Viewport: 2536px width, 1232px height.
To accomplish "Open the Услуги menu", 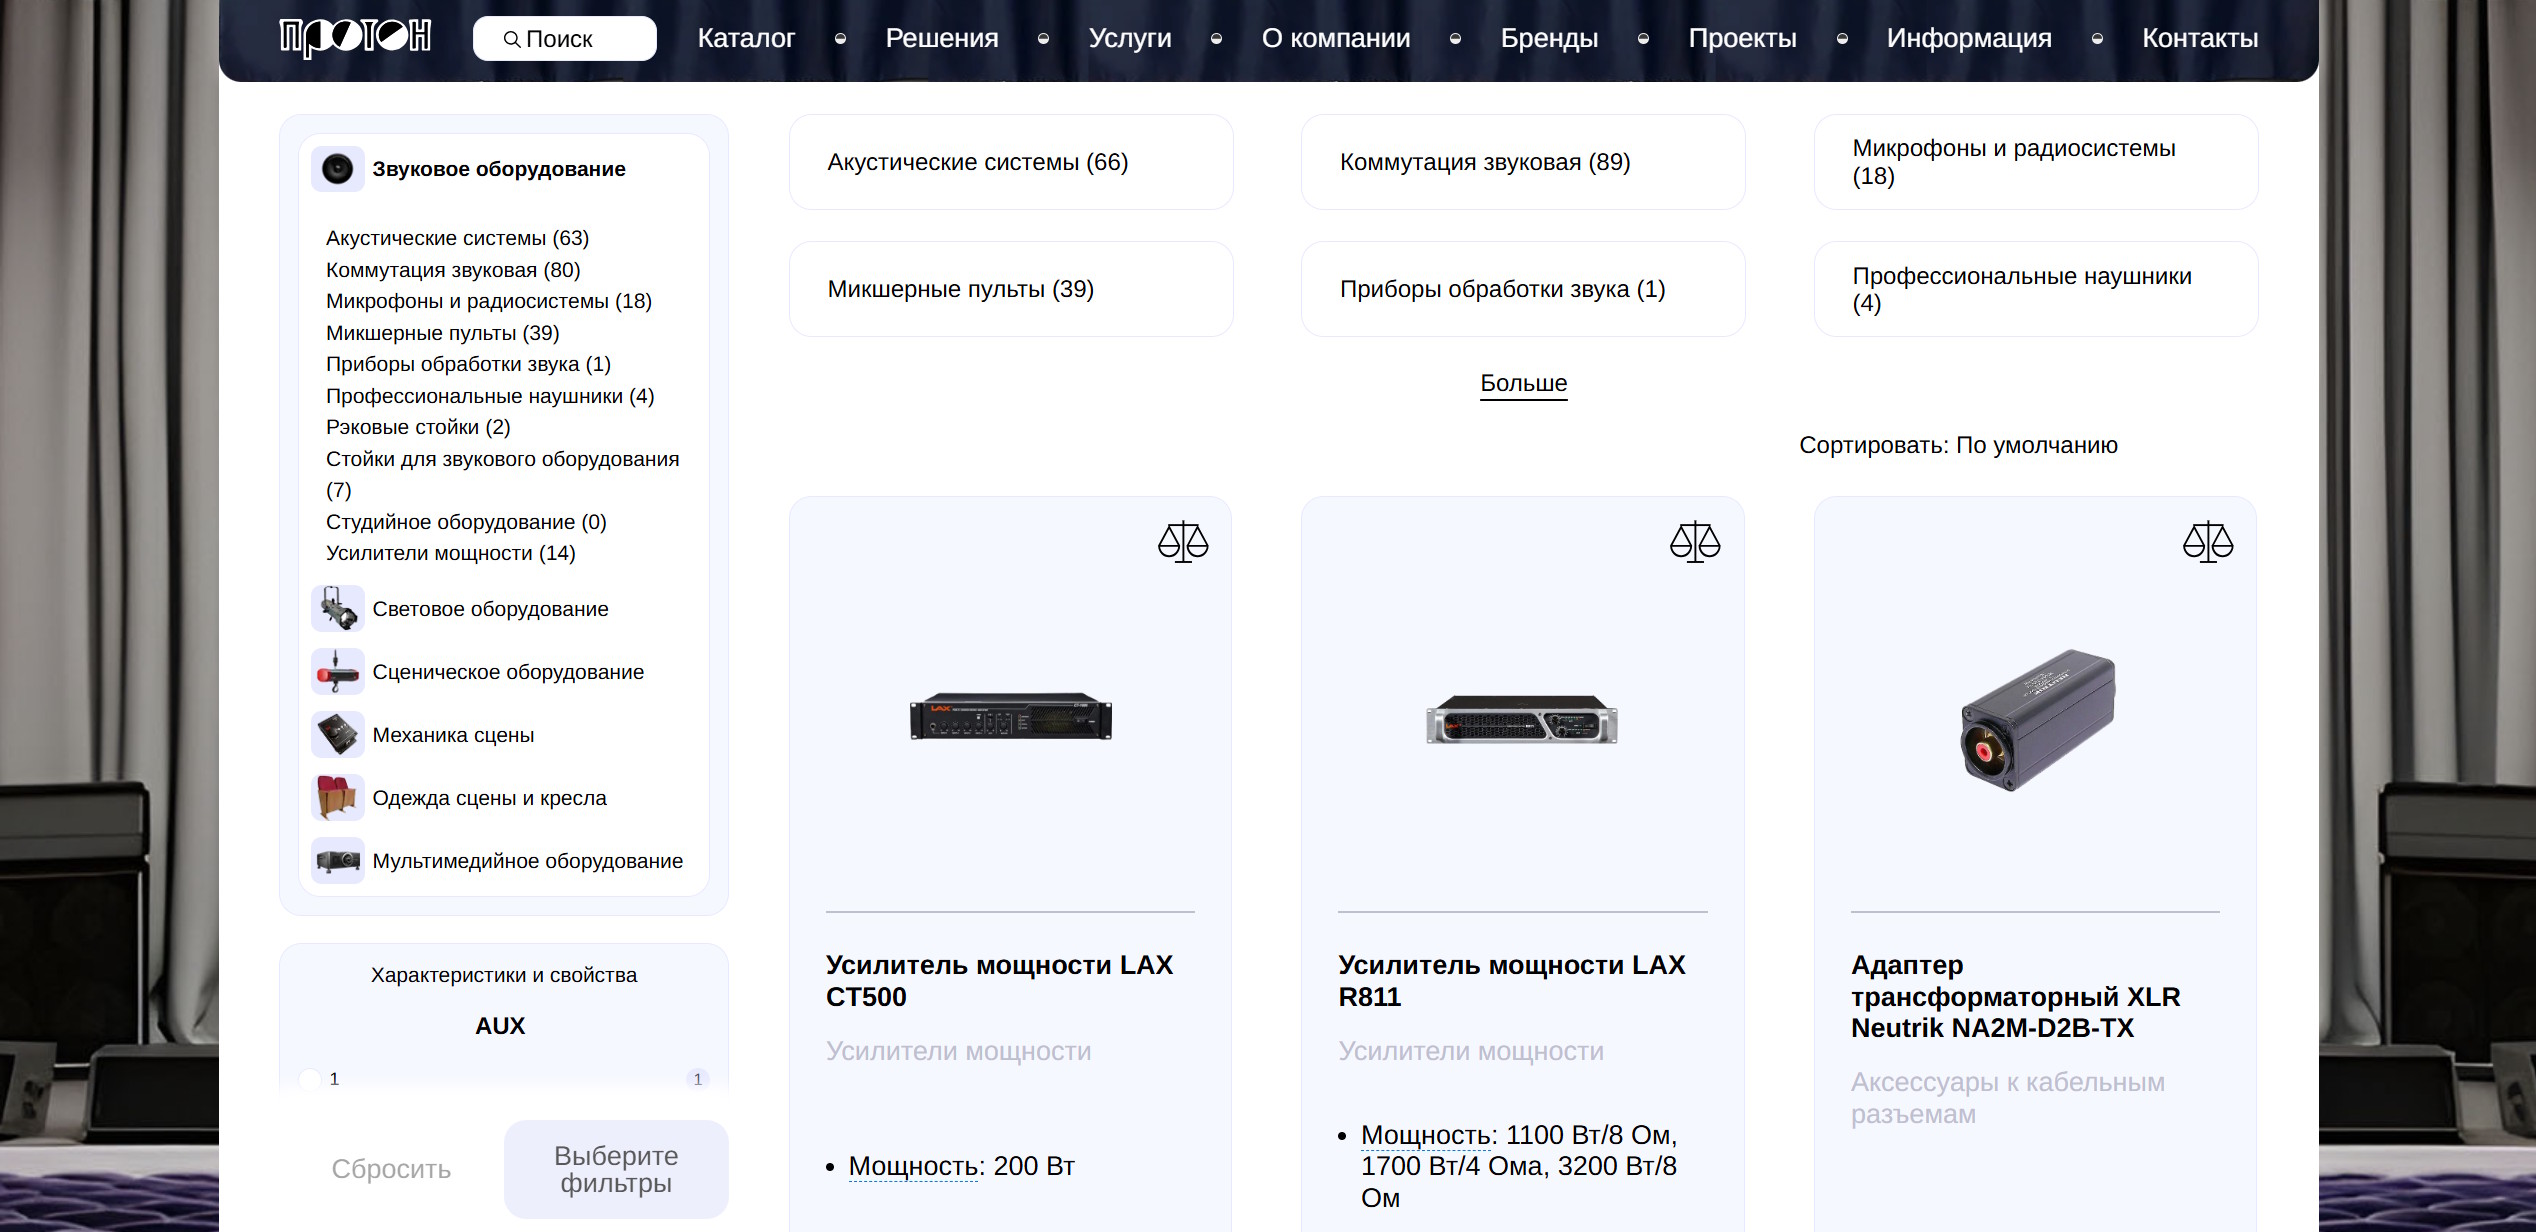I will click(1130, 38).
